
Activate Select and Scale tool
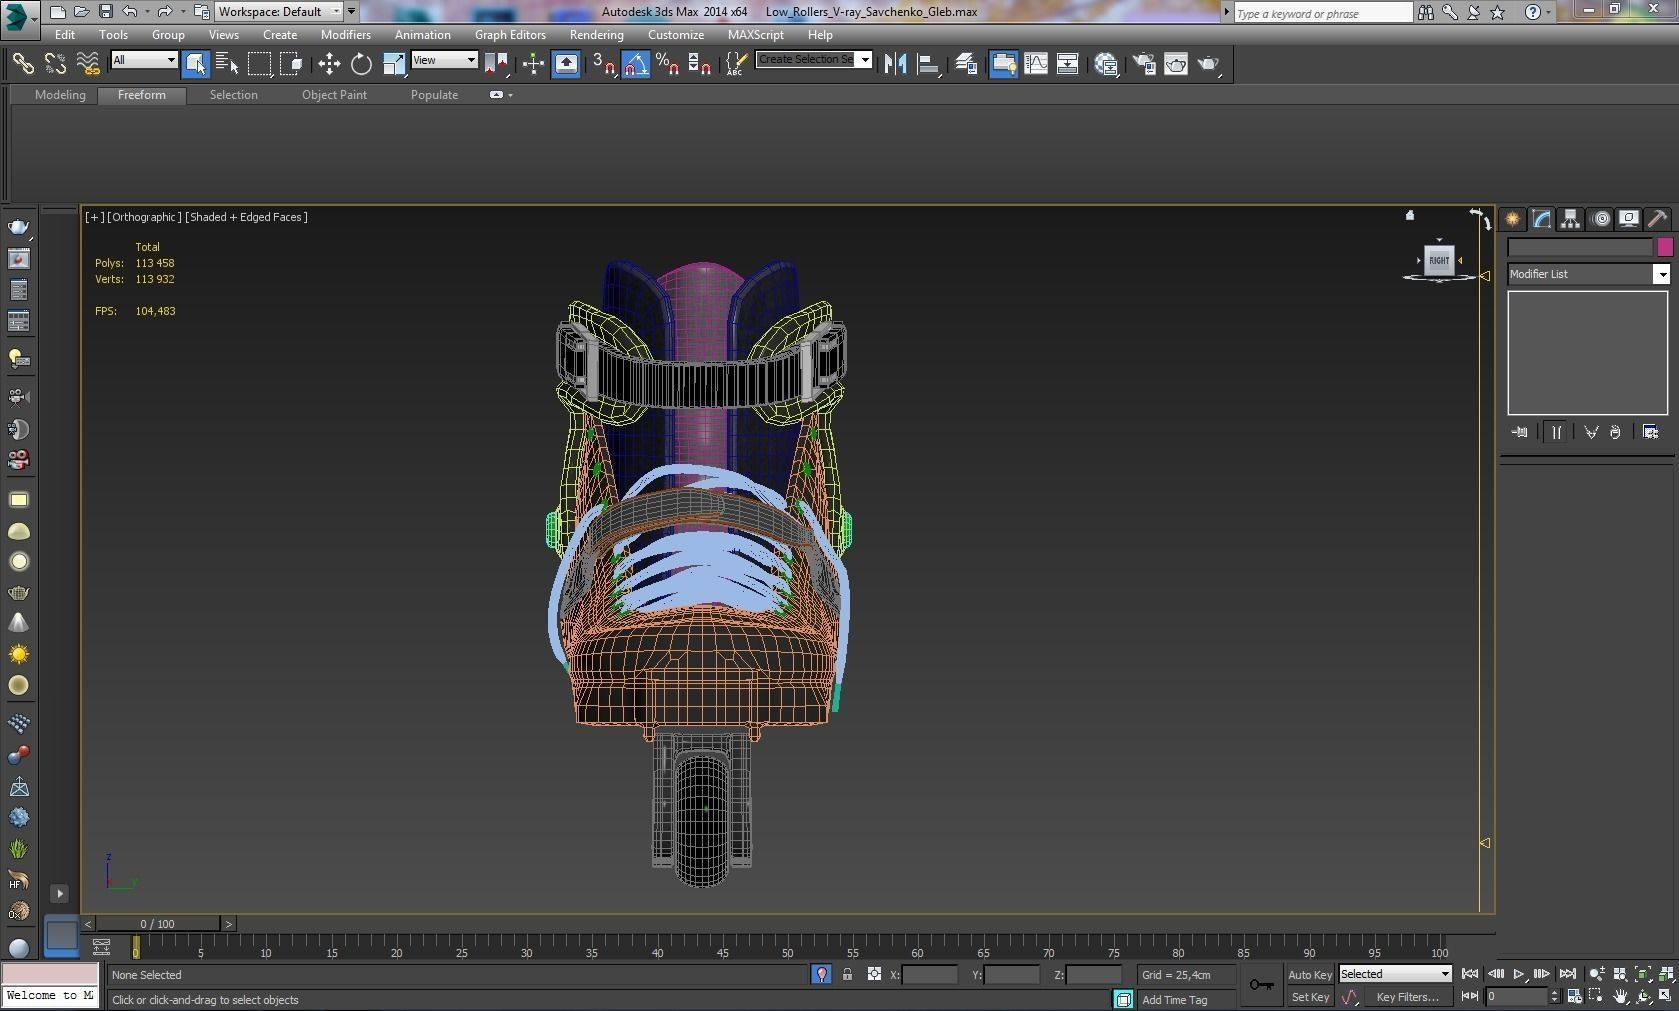coord(394,64)
